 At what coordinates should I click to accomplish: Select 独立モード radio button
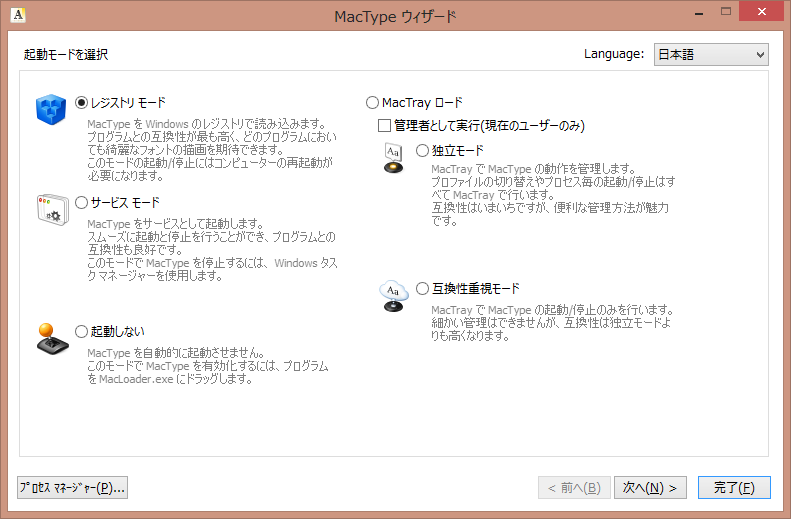coord(422,150)
